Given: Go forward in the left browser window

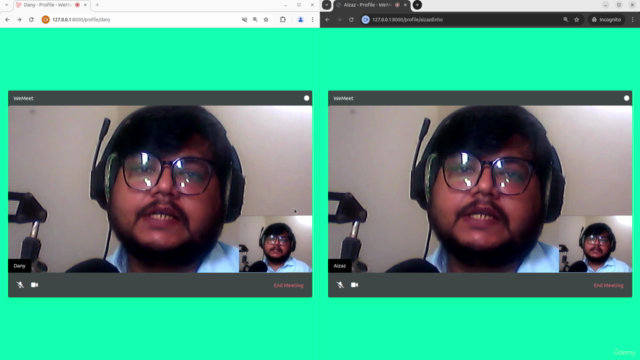Looking at the screenshot, I should click(19, 20).
